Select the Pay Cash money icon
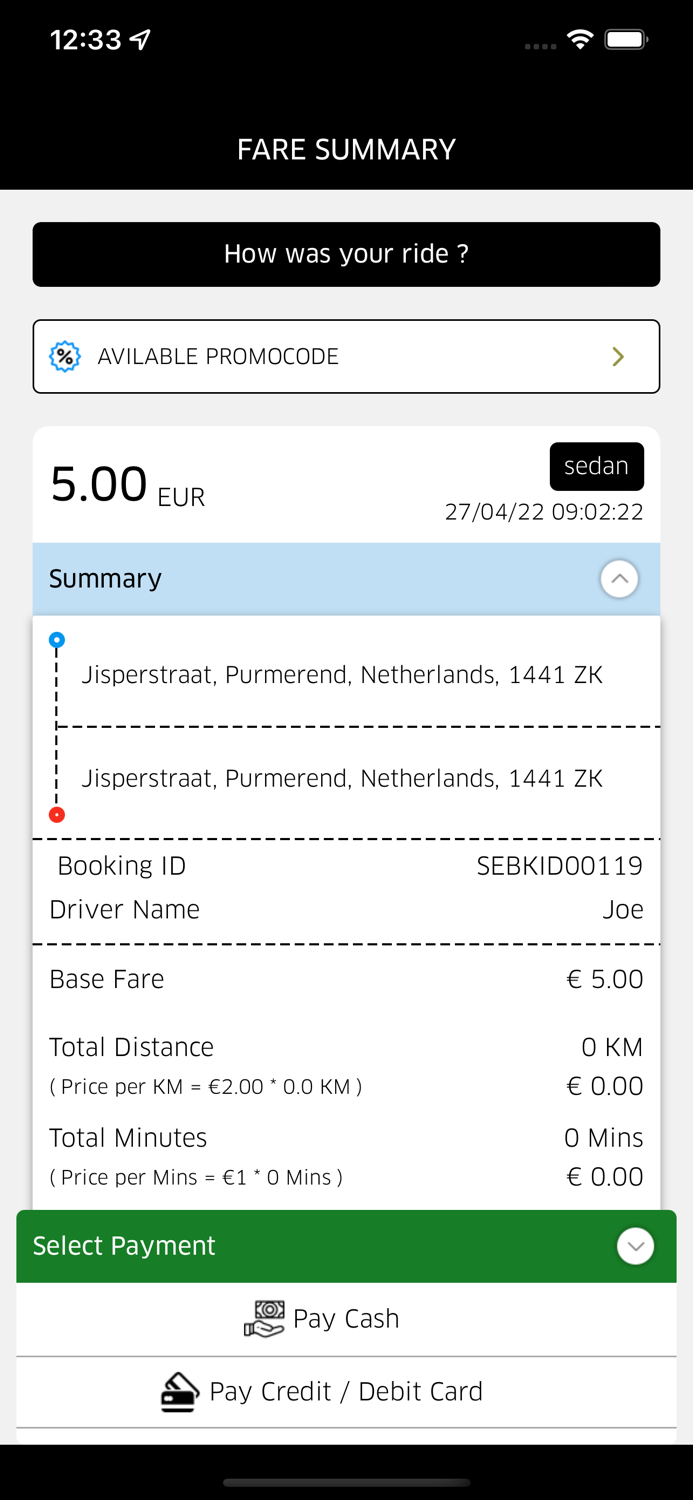 pyautogui.click(x=264, y=1317)
